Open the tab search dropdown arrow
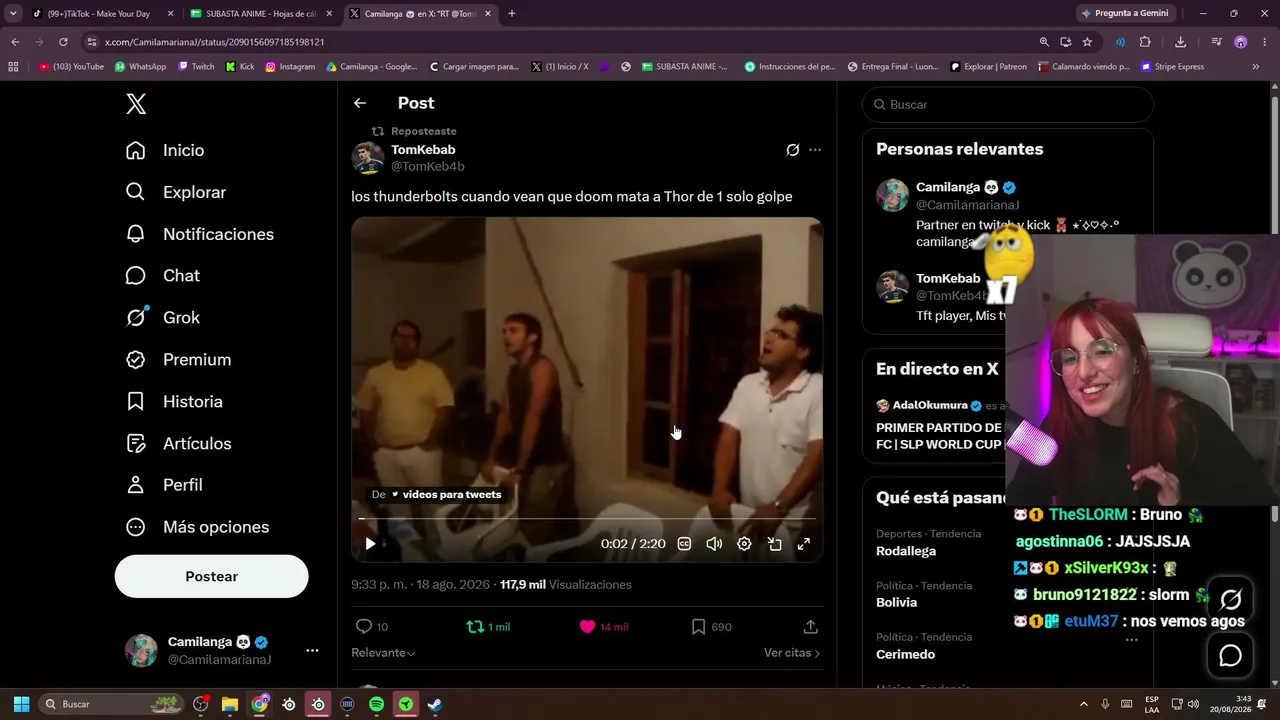Viewport: 1280px width, 720px height. [13, 14]
